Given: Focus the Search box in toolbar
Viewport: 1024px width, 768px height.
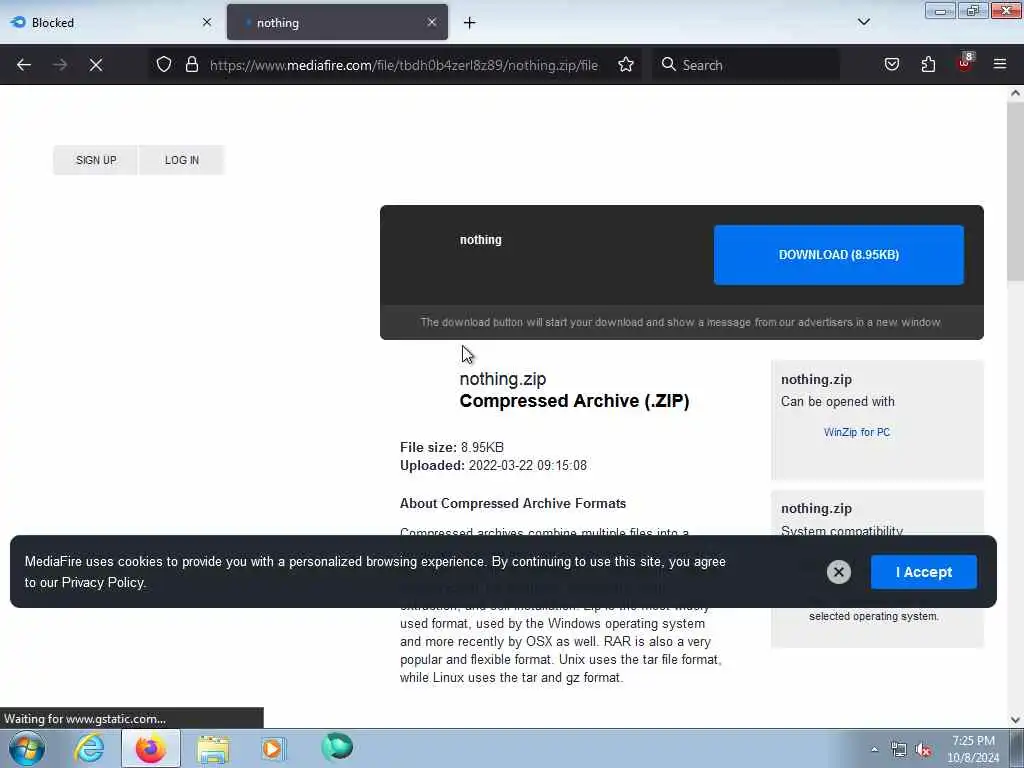Looking at the screenshot, I should click(x=746, y=65).
